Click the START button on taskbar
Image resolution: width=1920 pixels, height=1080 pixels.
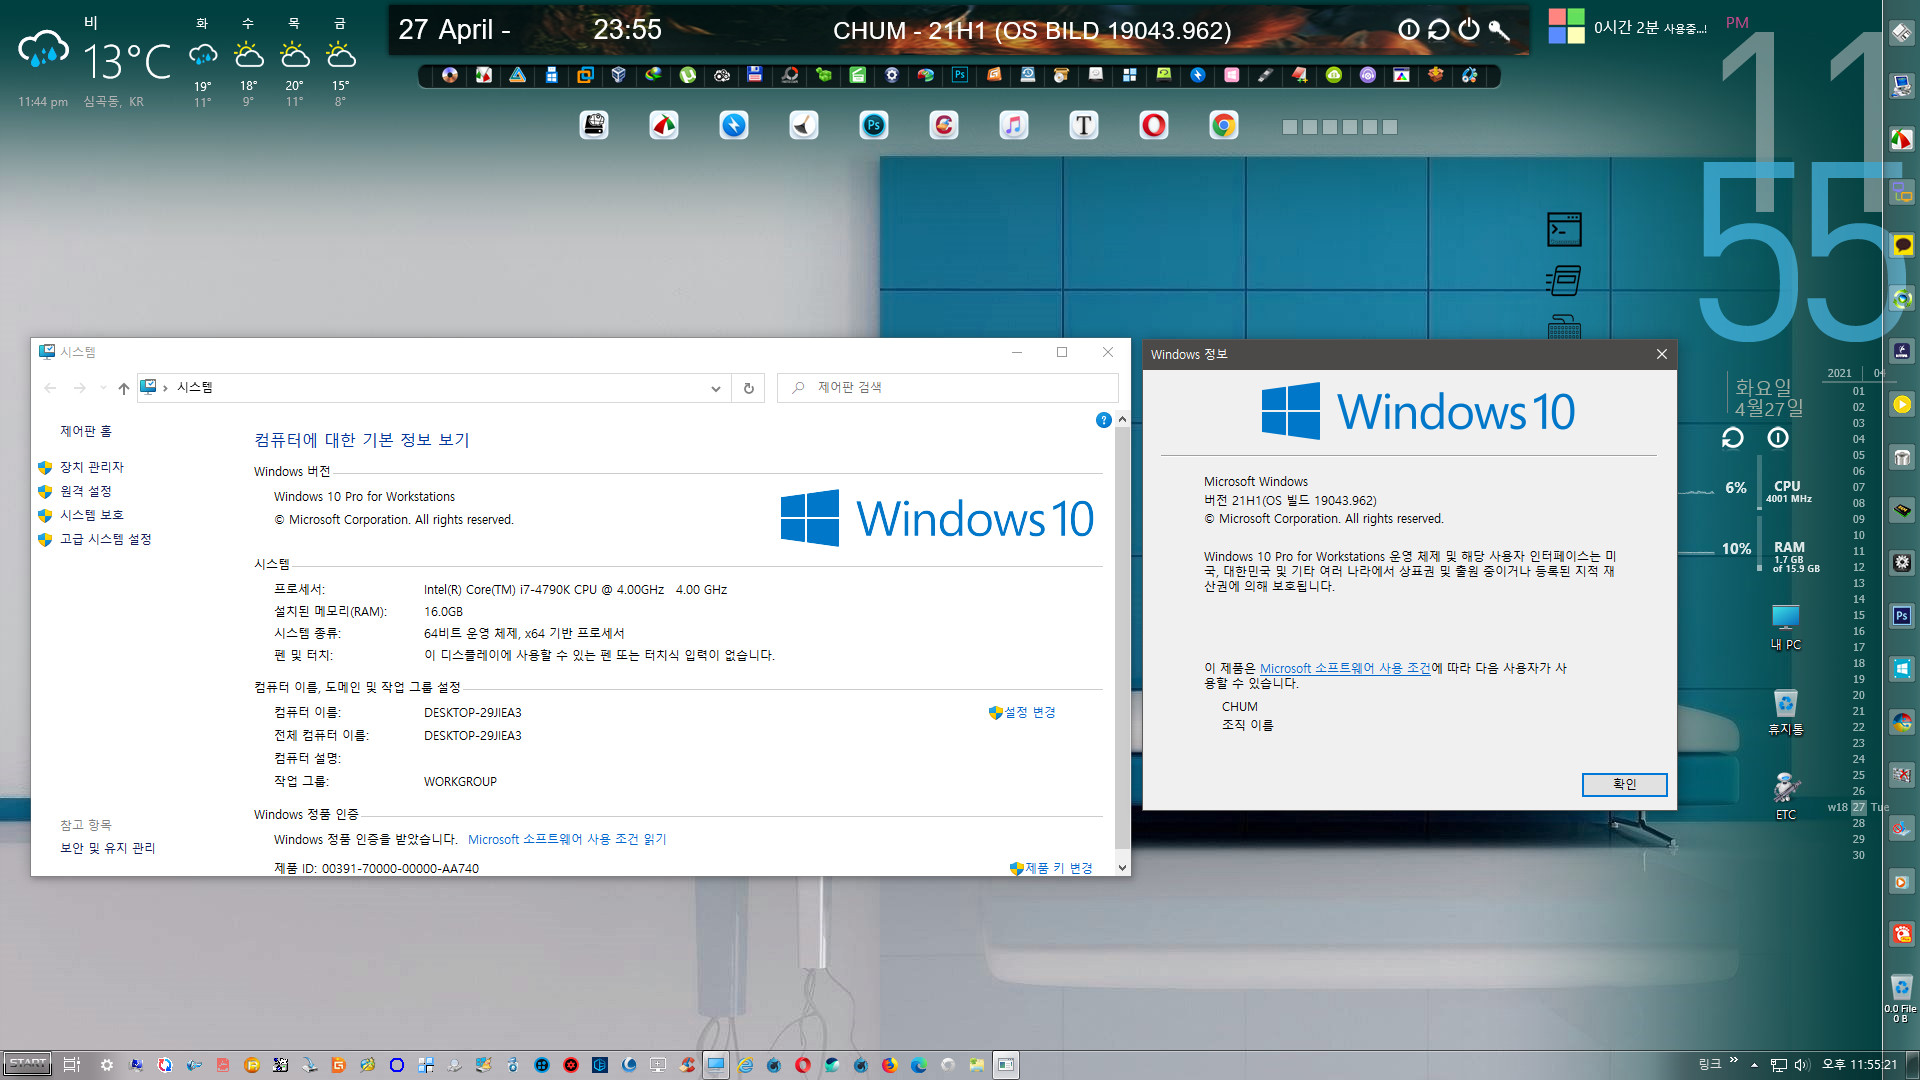pyautogui.click(x=28, y=1064)
